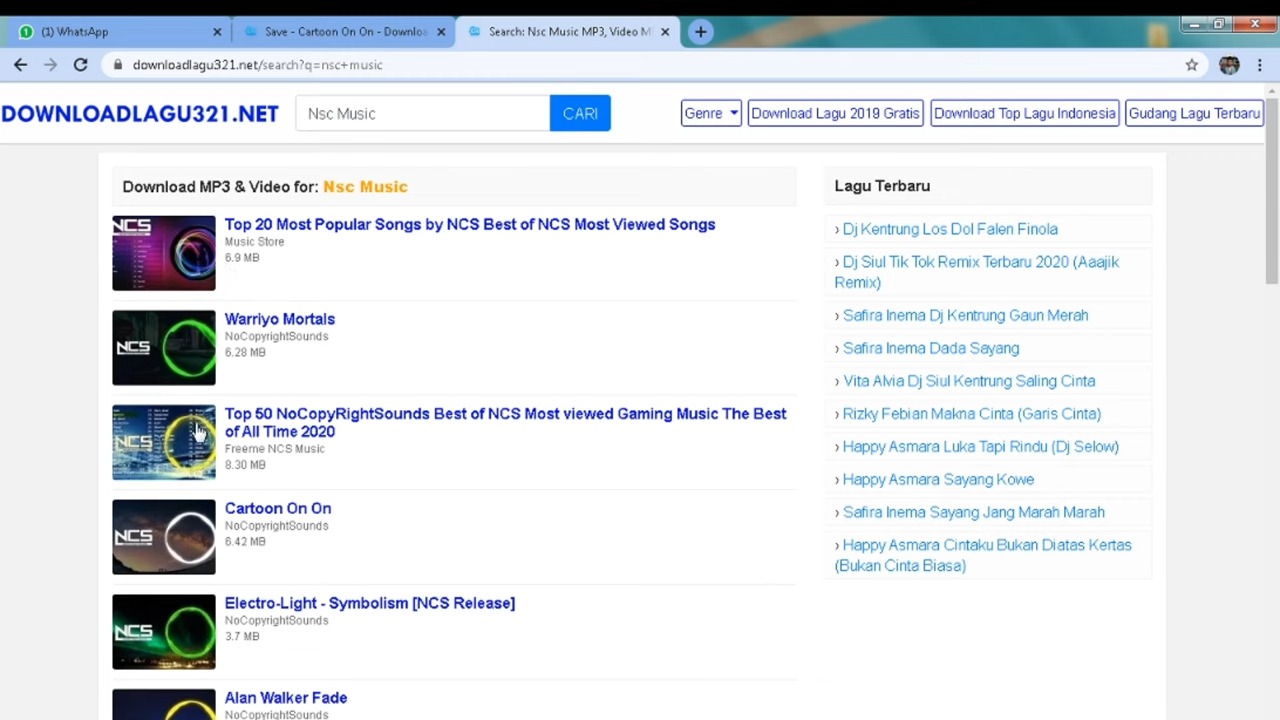This screenshot has width=1280, height=720.
Task: Close the WhatsApp tab
Action: (x=217, y=32)
